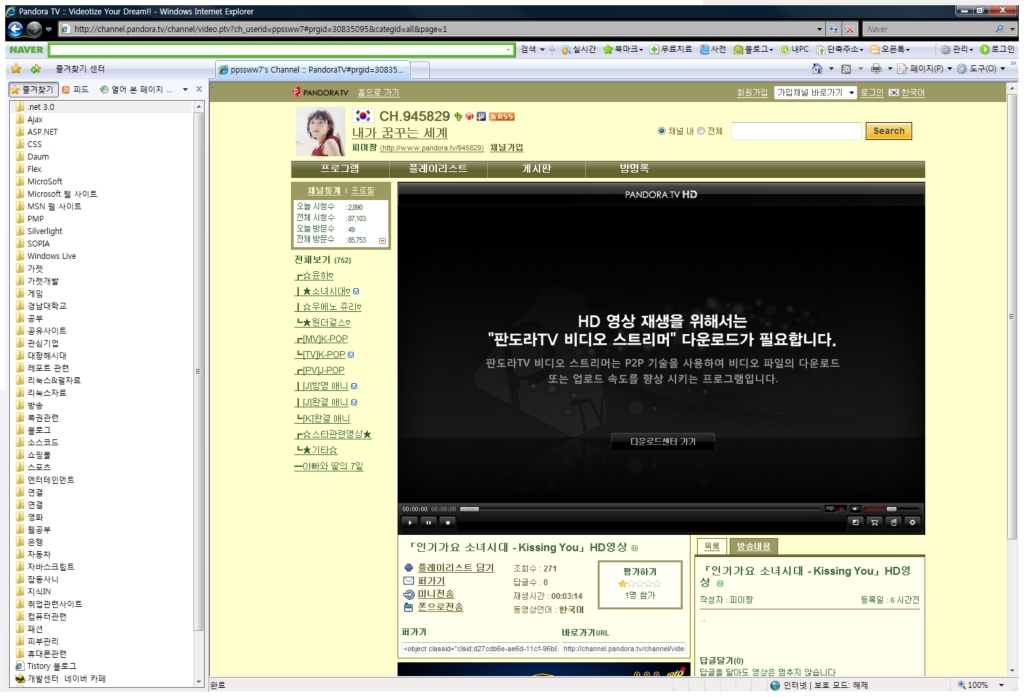Open the 검색 dropdown on the Naver toolbar
Viewport: 1024px width, 697px height.
[x=542, y=50]
